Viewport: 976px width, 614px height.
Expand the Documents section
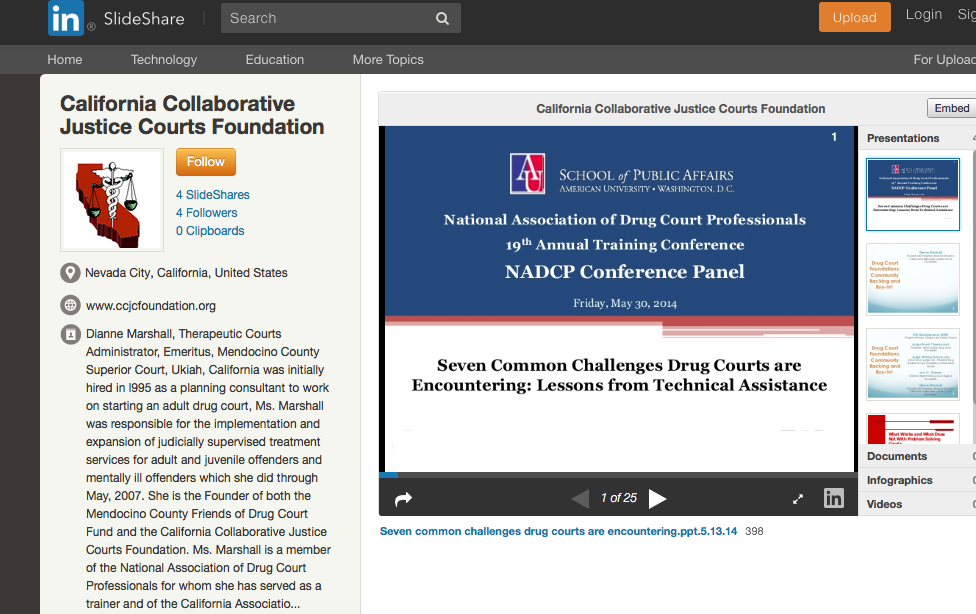coord(897,456)
